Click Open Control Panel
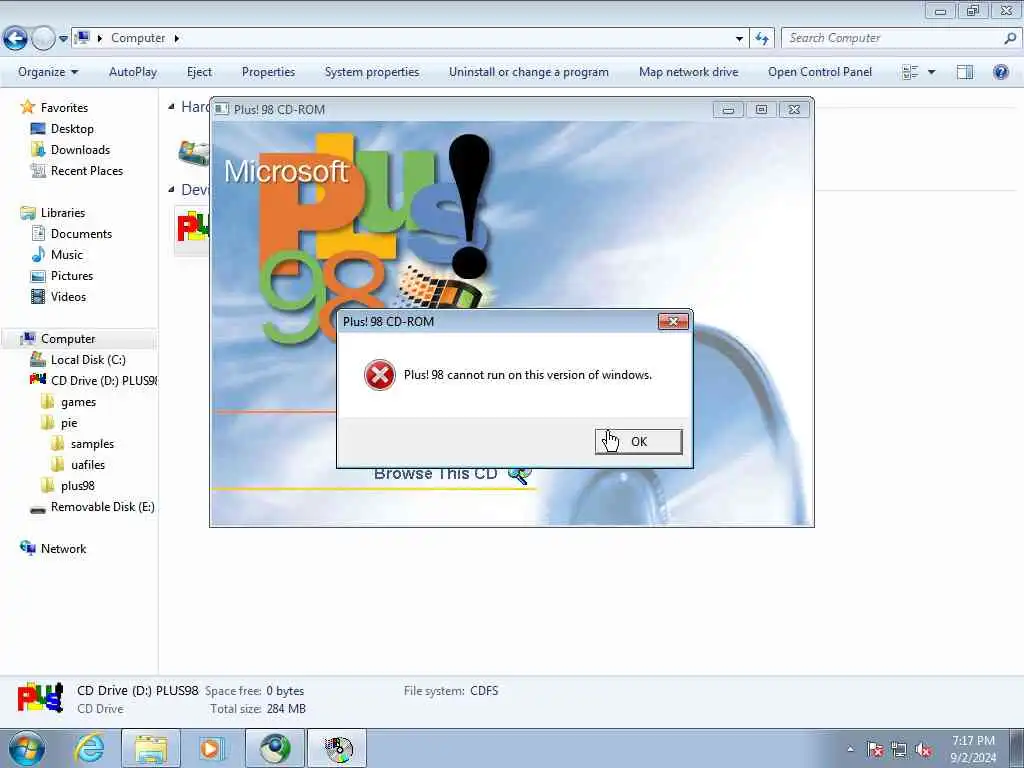This screenshot has width=1024, height=768. click(x=820, y=72)
